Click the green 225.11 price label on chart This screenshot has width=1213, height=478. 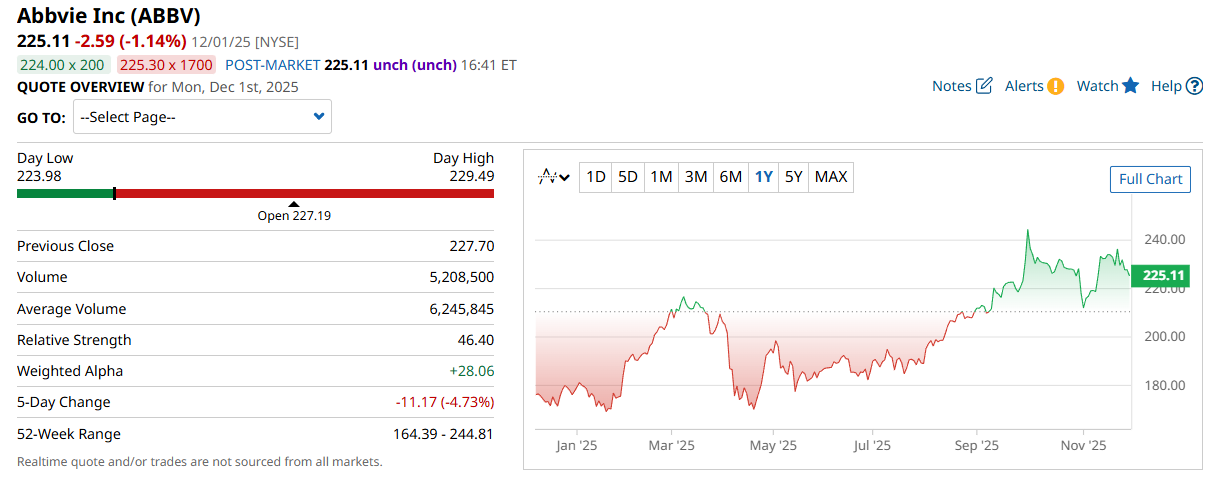point(1162,275)
